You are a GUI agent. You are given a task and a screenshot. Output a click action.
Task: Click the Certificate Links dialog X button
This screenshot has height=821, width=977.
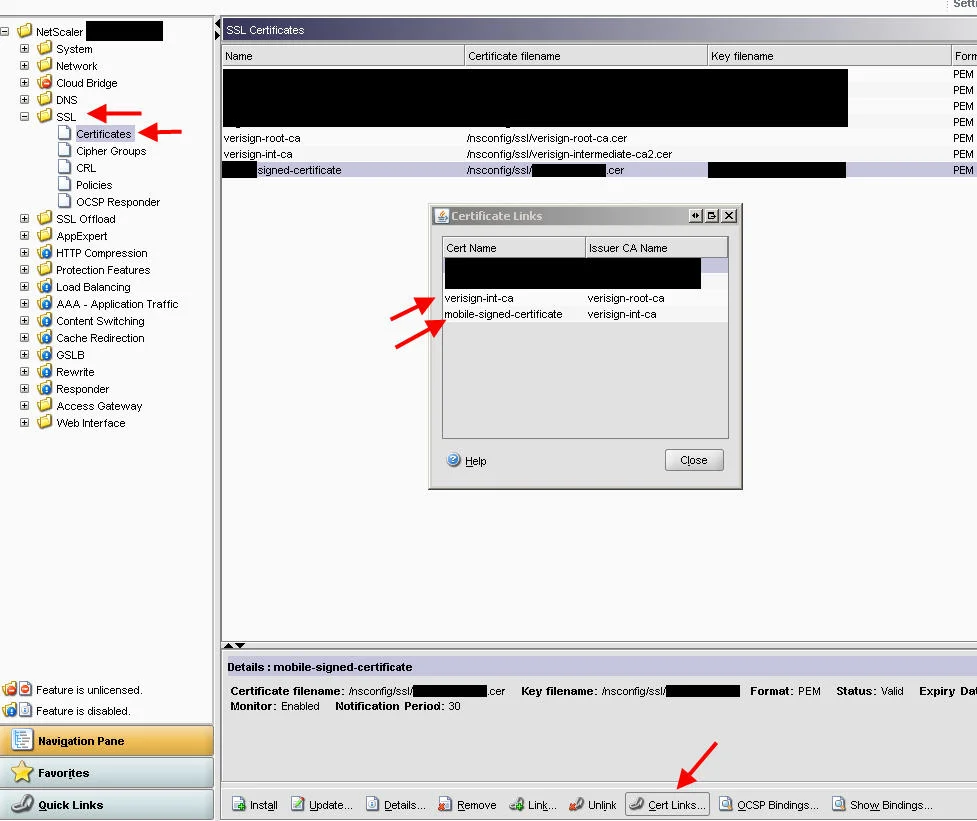click(729, 216)
